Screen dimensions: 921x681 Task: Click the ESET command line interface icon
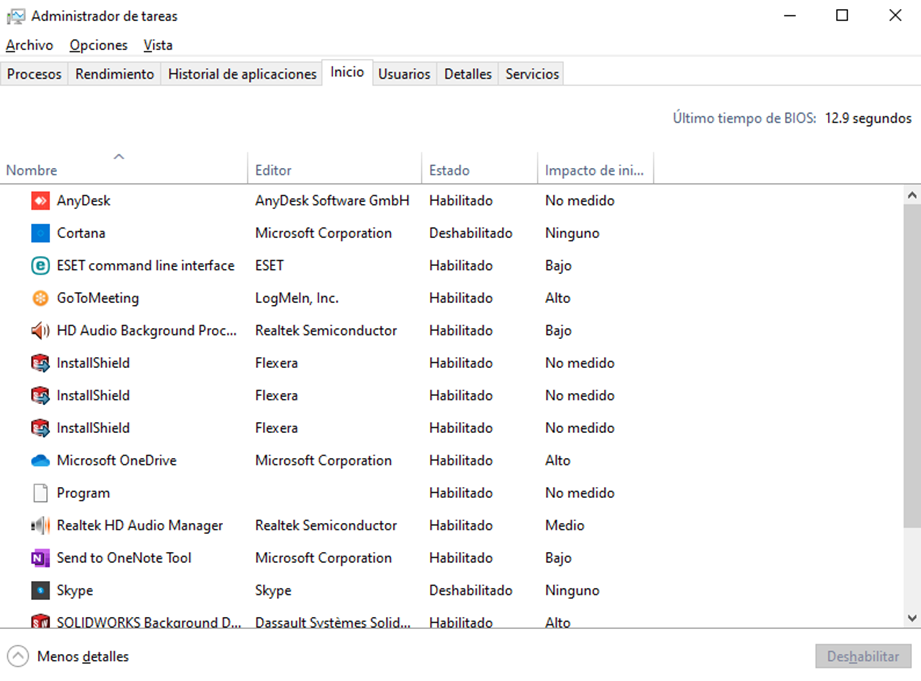pyautogui.click(x=40, y=266)
